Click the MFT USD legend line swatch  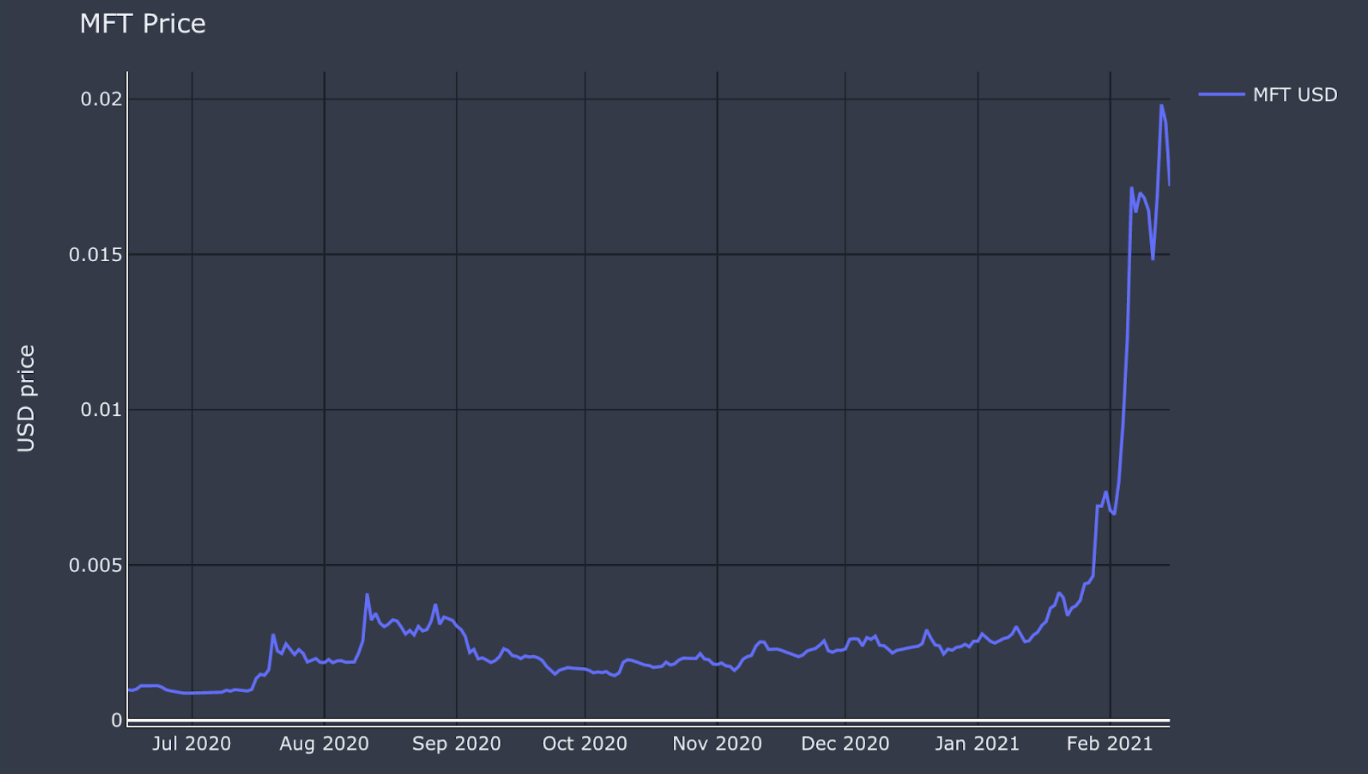click(x=1220, y=95)
